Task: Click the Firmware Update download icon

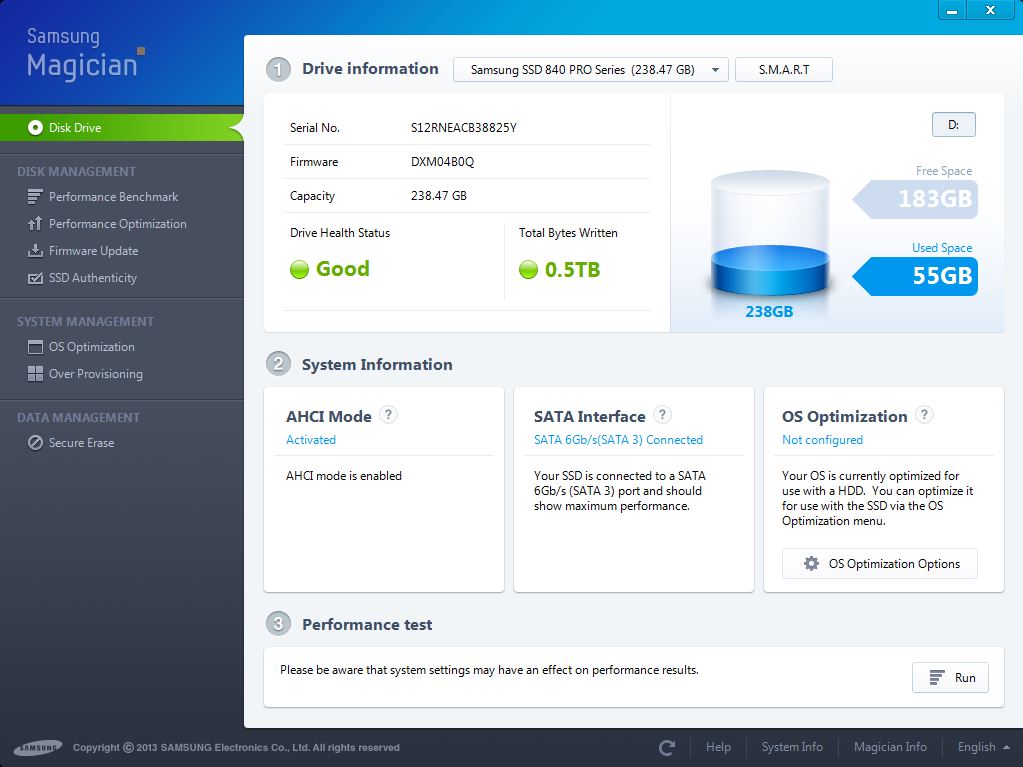Action: click(x=35, y=250)
